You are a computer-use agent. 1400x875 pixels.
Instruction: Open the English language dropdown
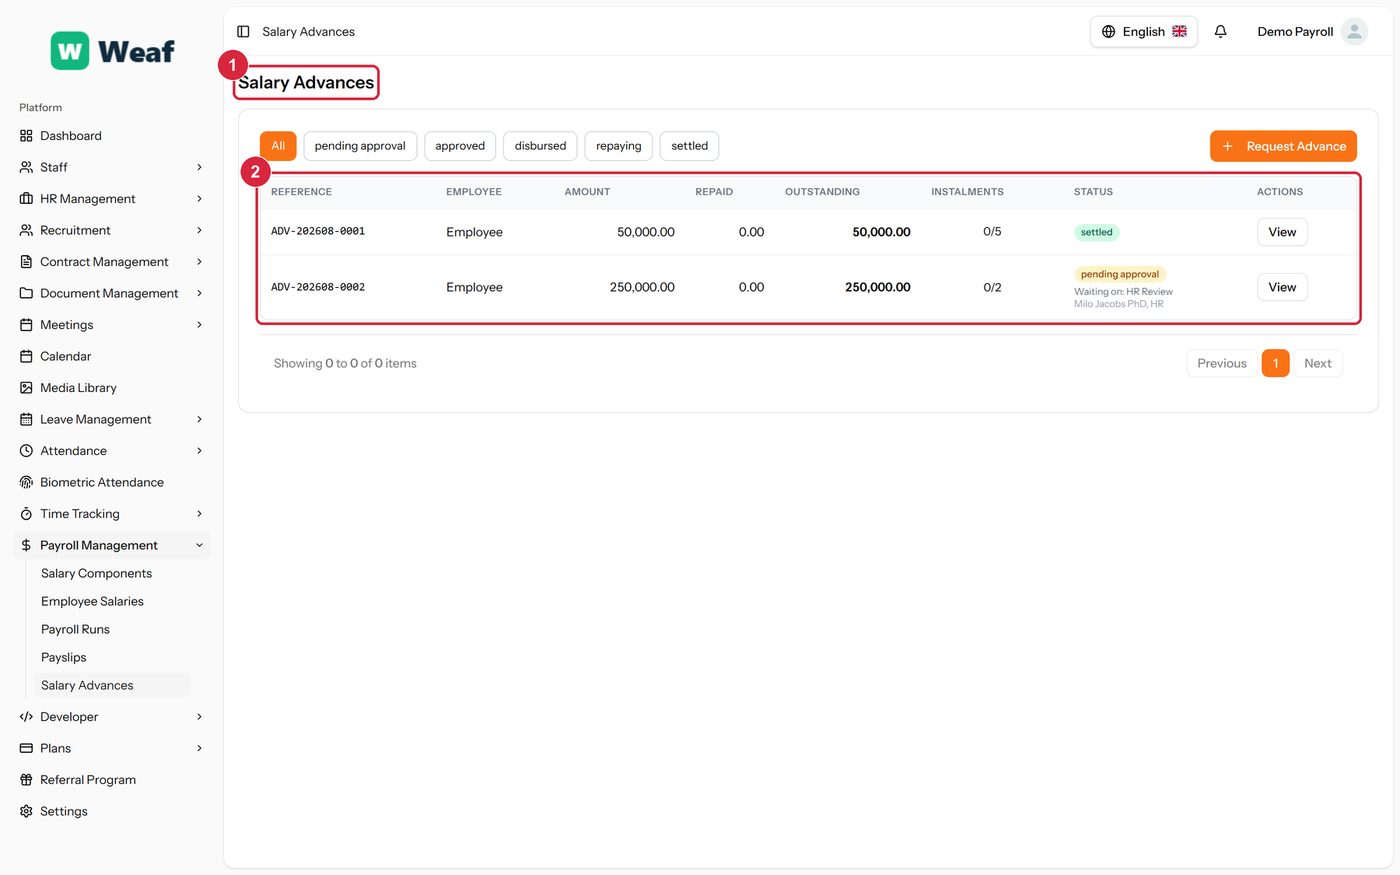(1143, 32)
